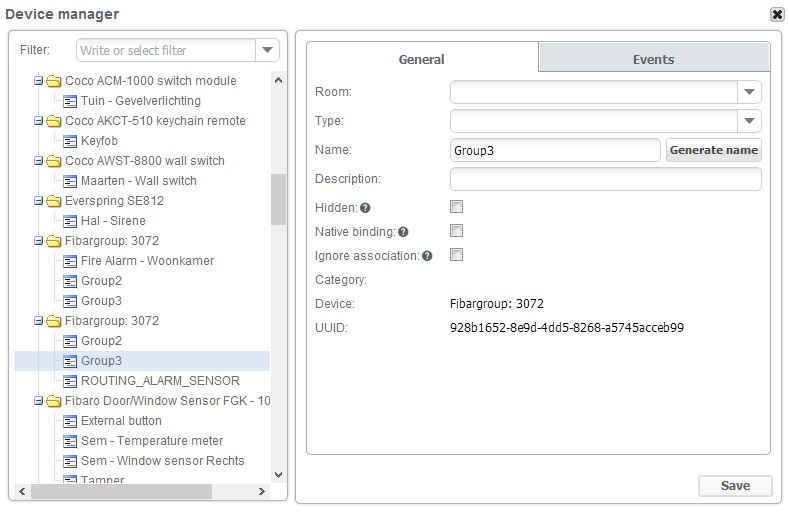The image size is (789, 513).
Task: Click the Everspring SE812 folder icon
Action: tap(53, 201)
